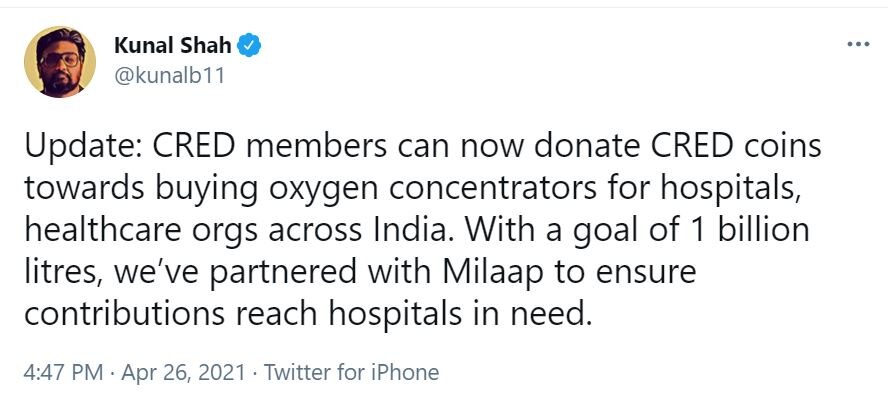
Task: Open Kunal Shah's profile picture
Action: click(x=59, y=61)
